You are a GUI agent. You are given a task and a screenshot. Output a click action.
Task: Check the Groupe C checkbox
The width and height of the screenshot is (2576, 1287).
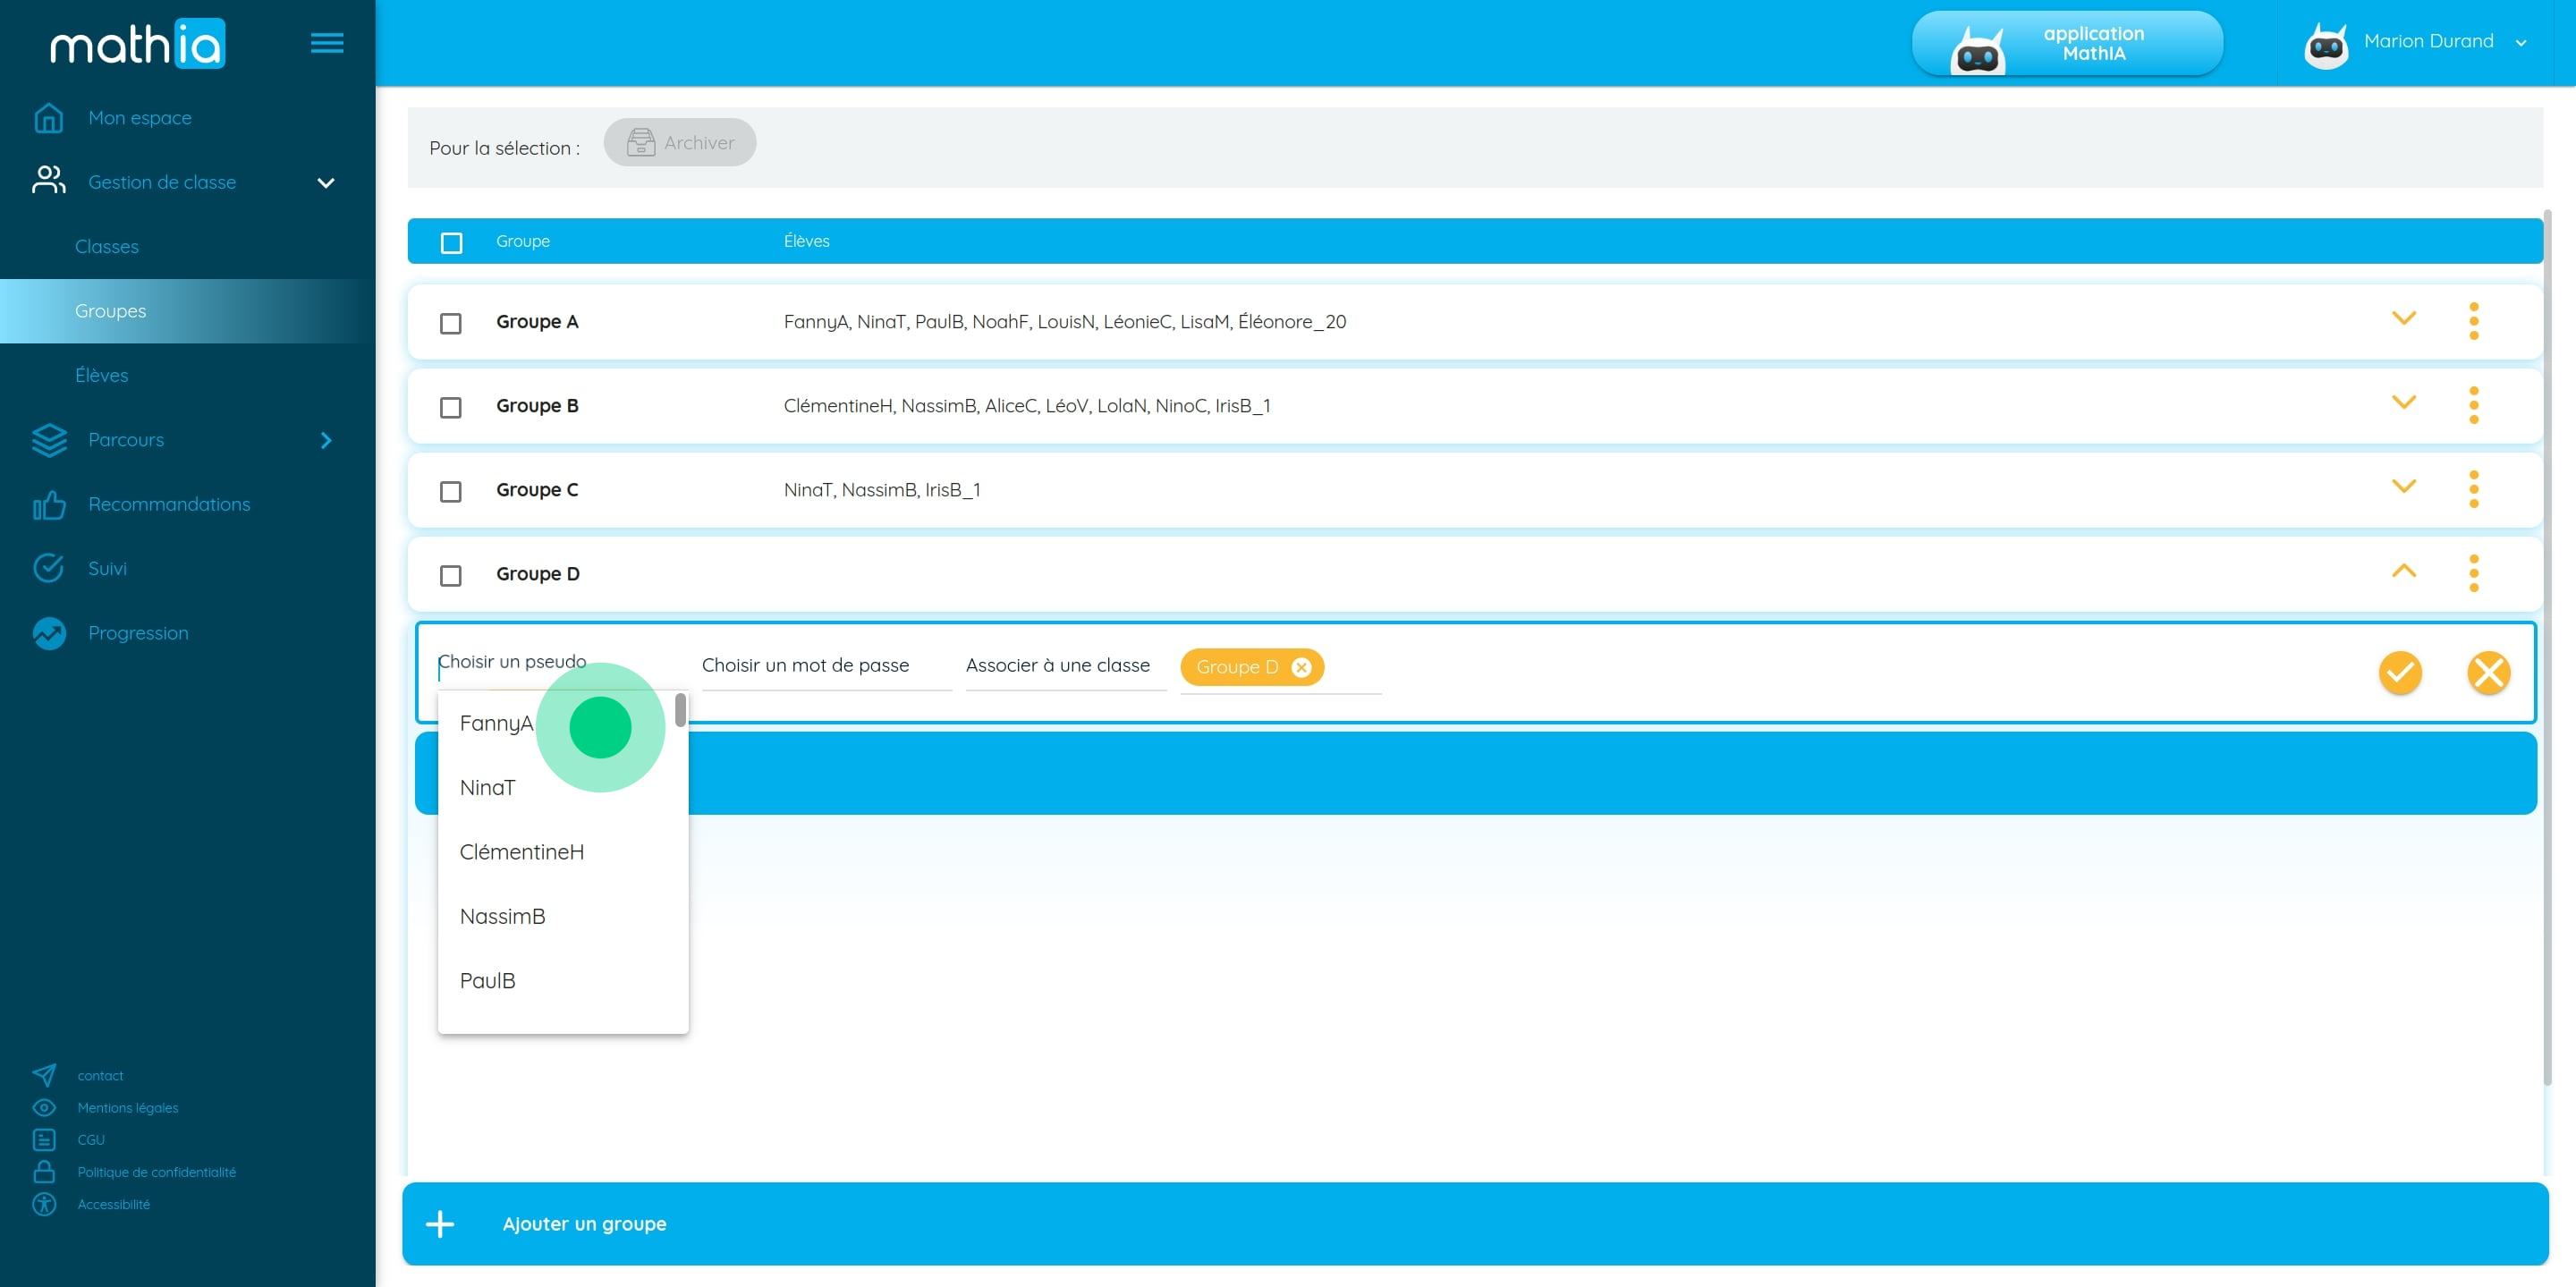pos(451,491)
